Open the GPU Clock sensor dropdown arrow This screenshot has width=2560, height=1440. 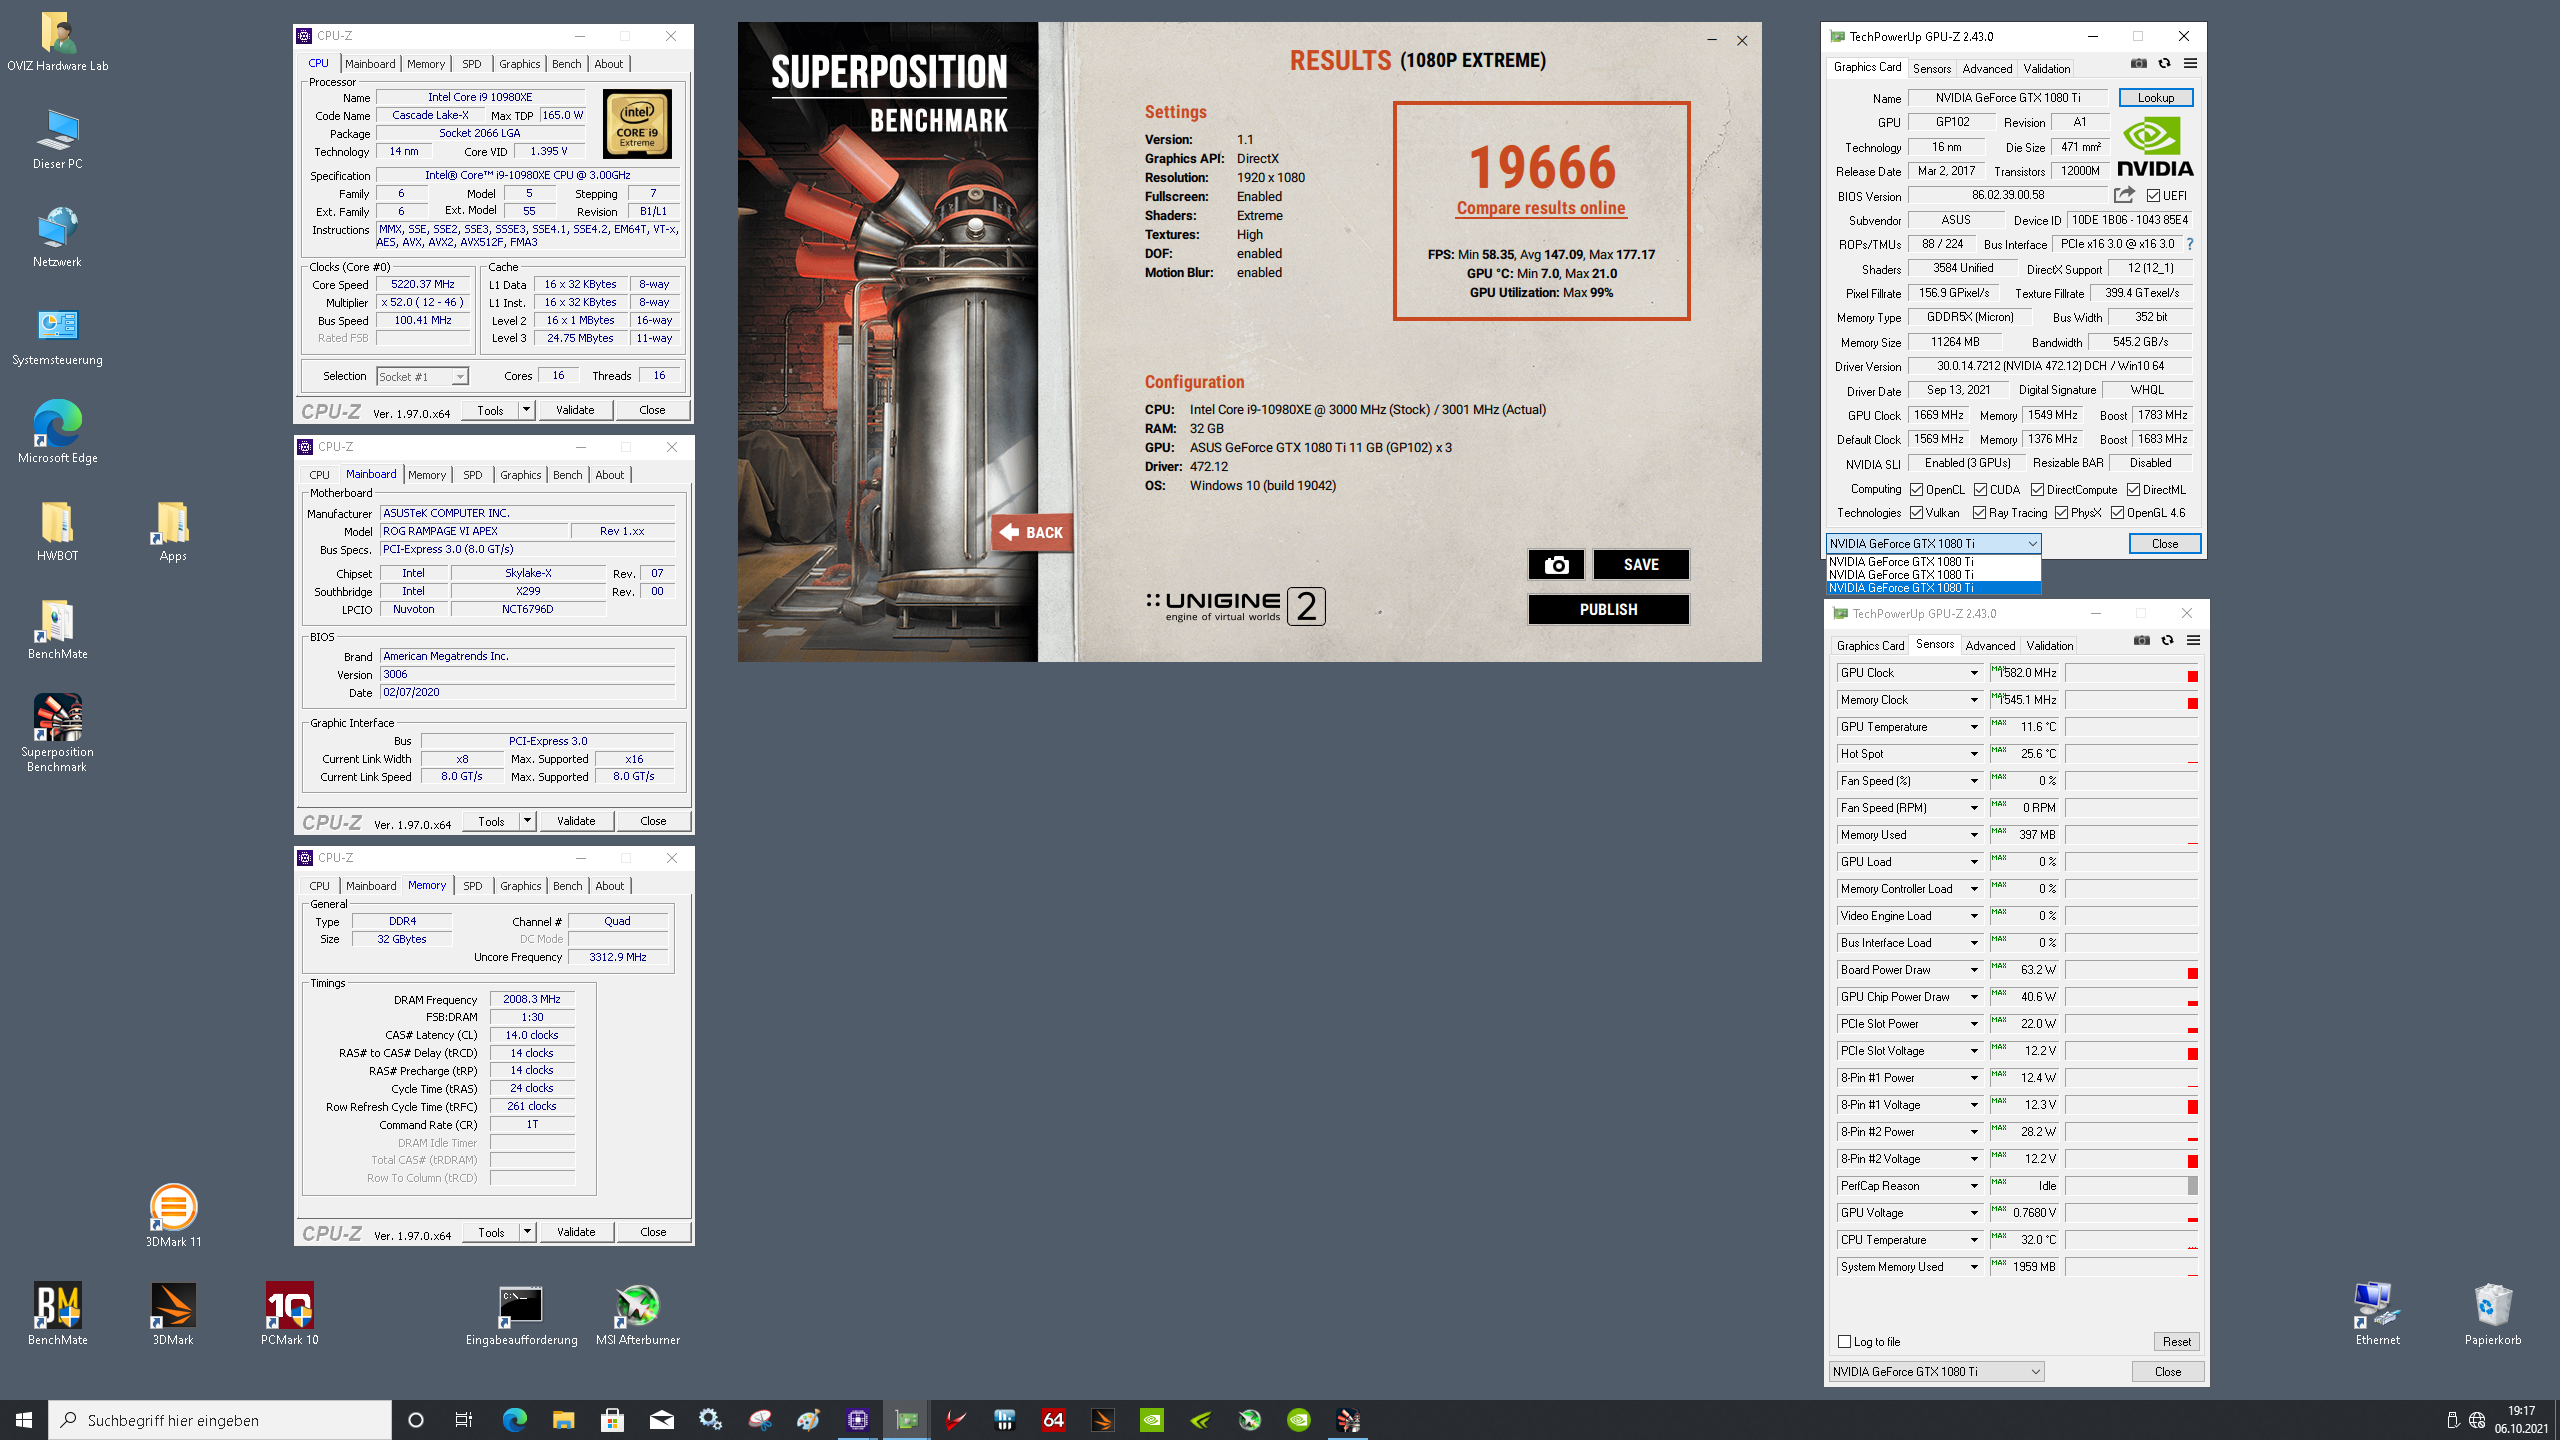[1973, 673]
